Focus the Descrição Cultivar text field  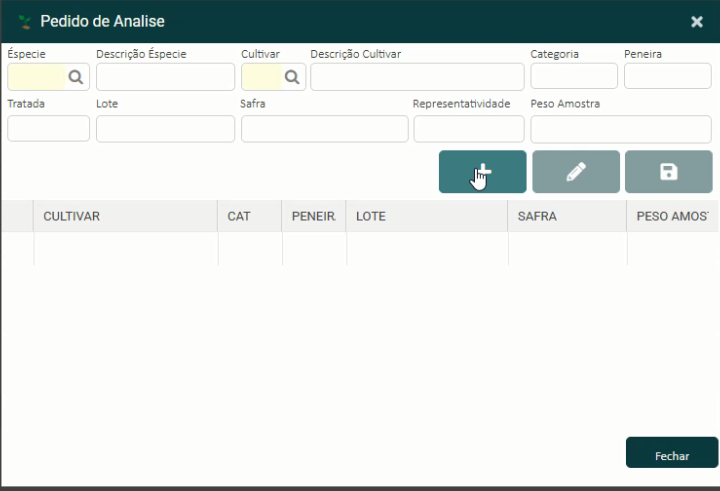tap(417, 77)
